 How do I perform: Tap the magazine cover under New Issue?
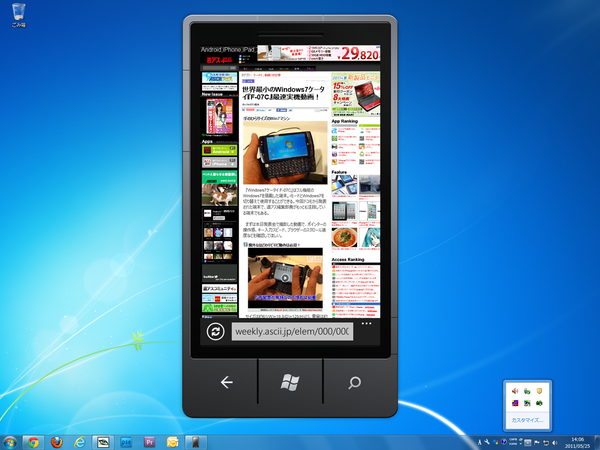[x=220, y=116]
